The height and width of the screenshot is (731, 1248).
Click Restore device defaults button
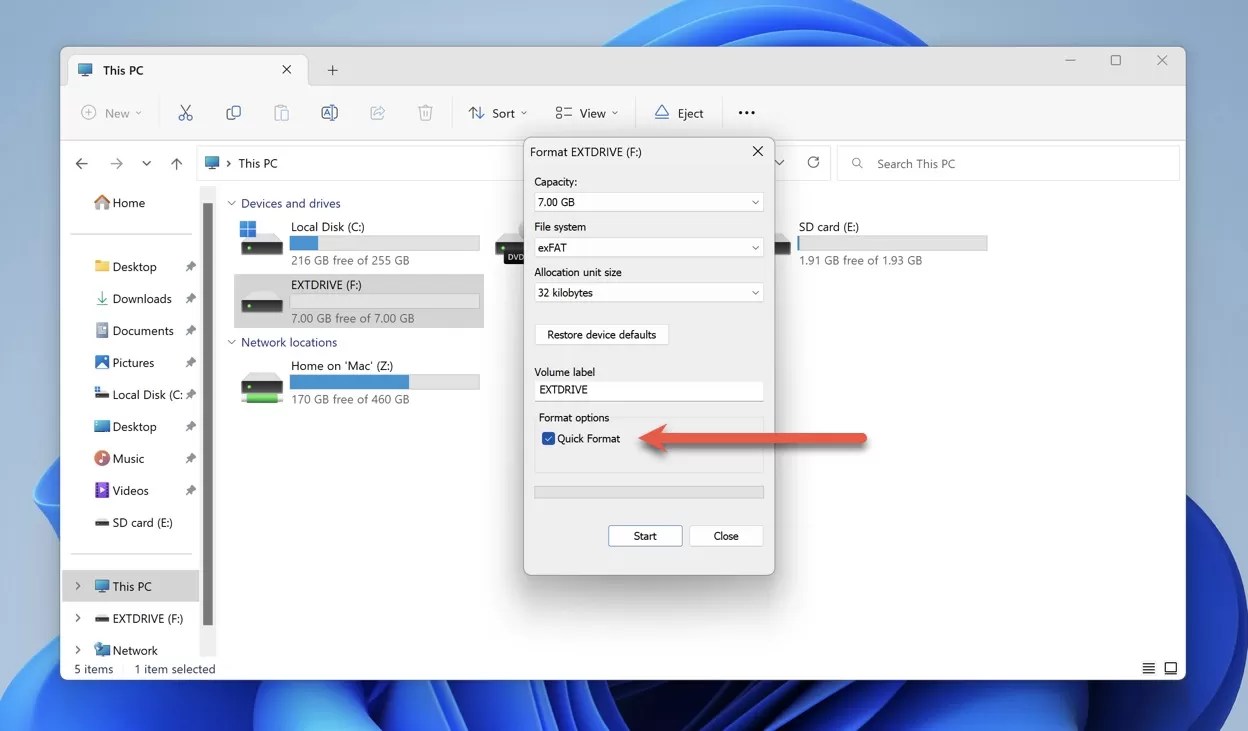[602, 334]
